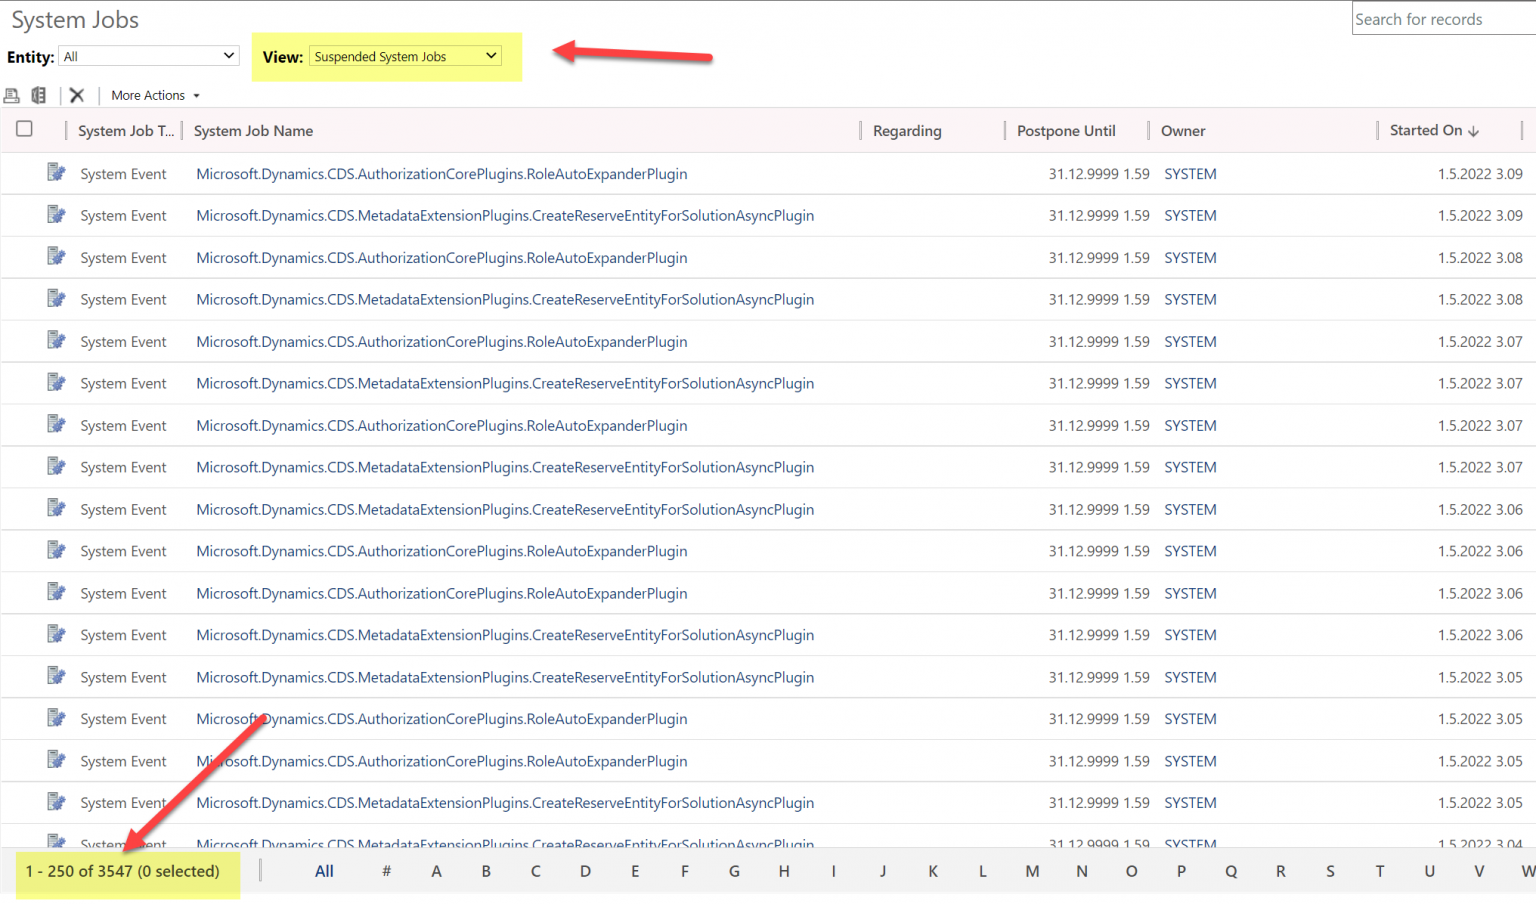Click the record icon on the first System Event row

pyautogui.click(x=56, y=171)
